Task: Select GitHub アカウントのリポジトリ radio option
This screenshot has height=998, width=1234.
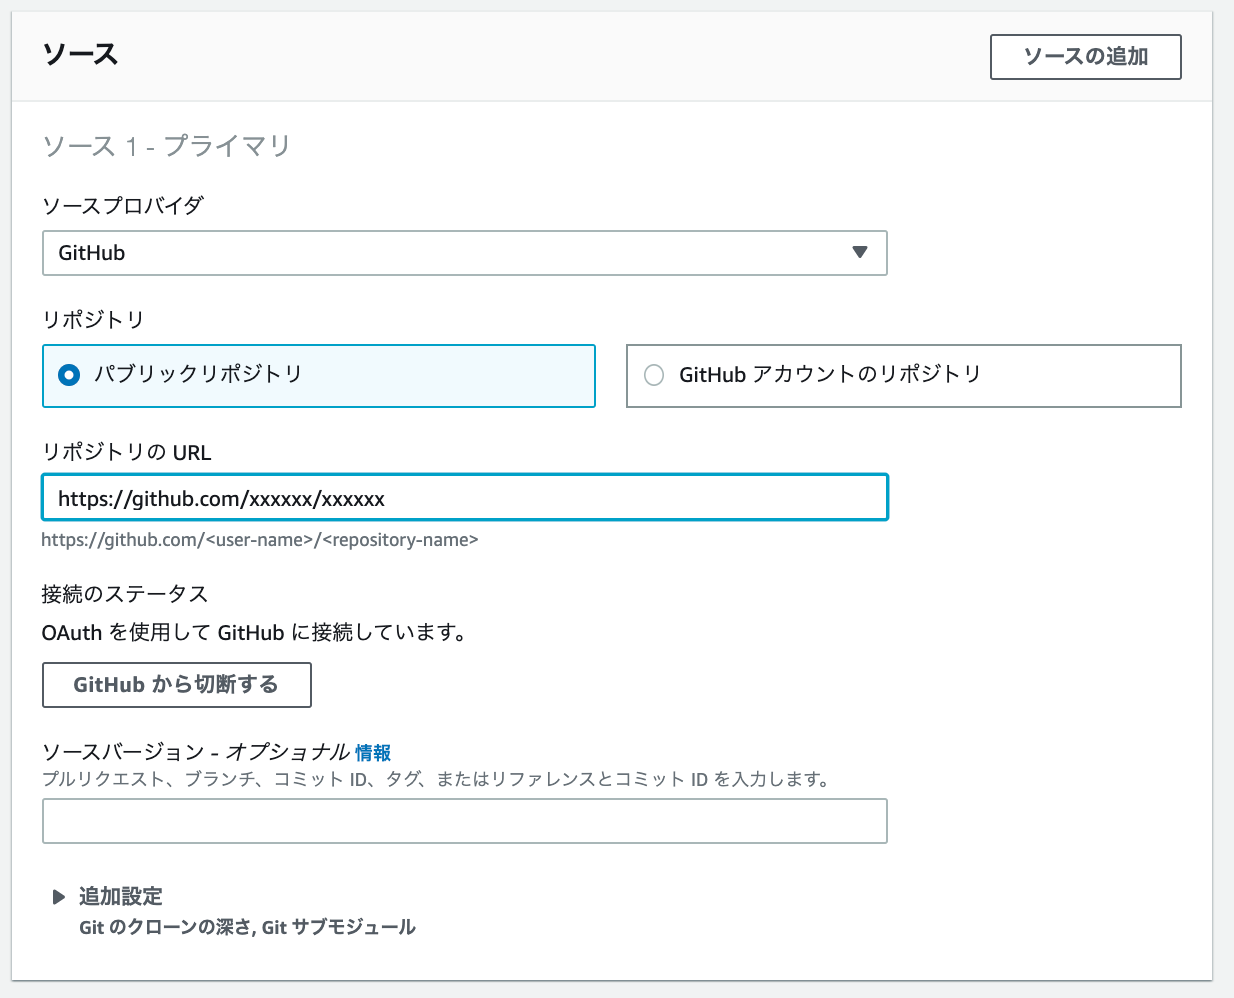Action: point(903,376)
